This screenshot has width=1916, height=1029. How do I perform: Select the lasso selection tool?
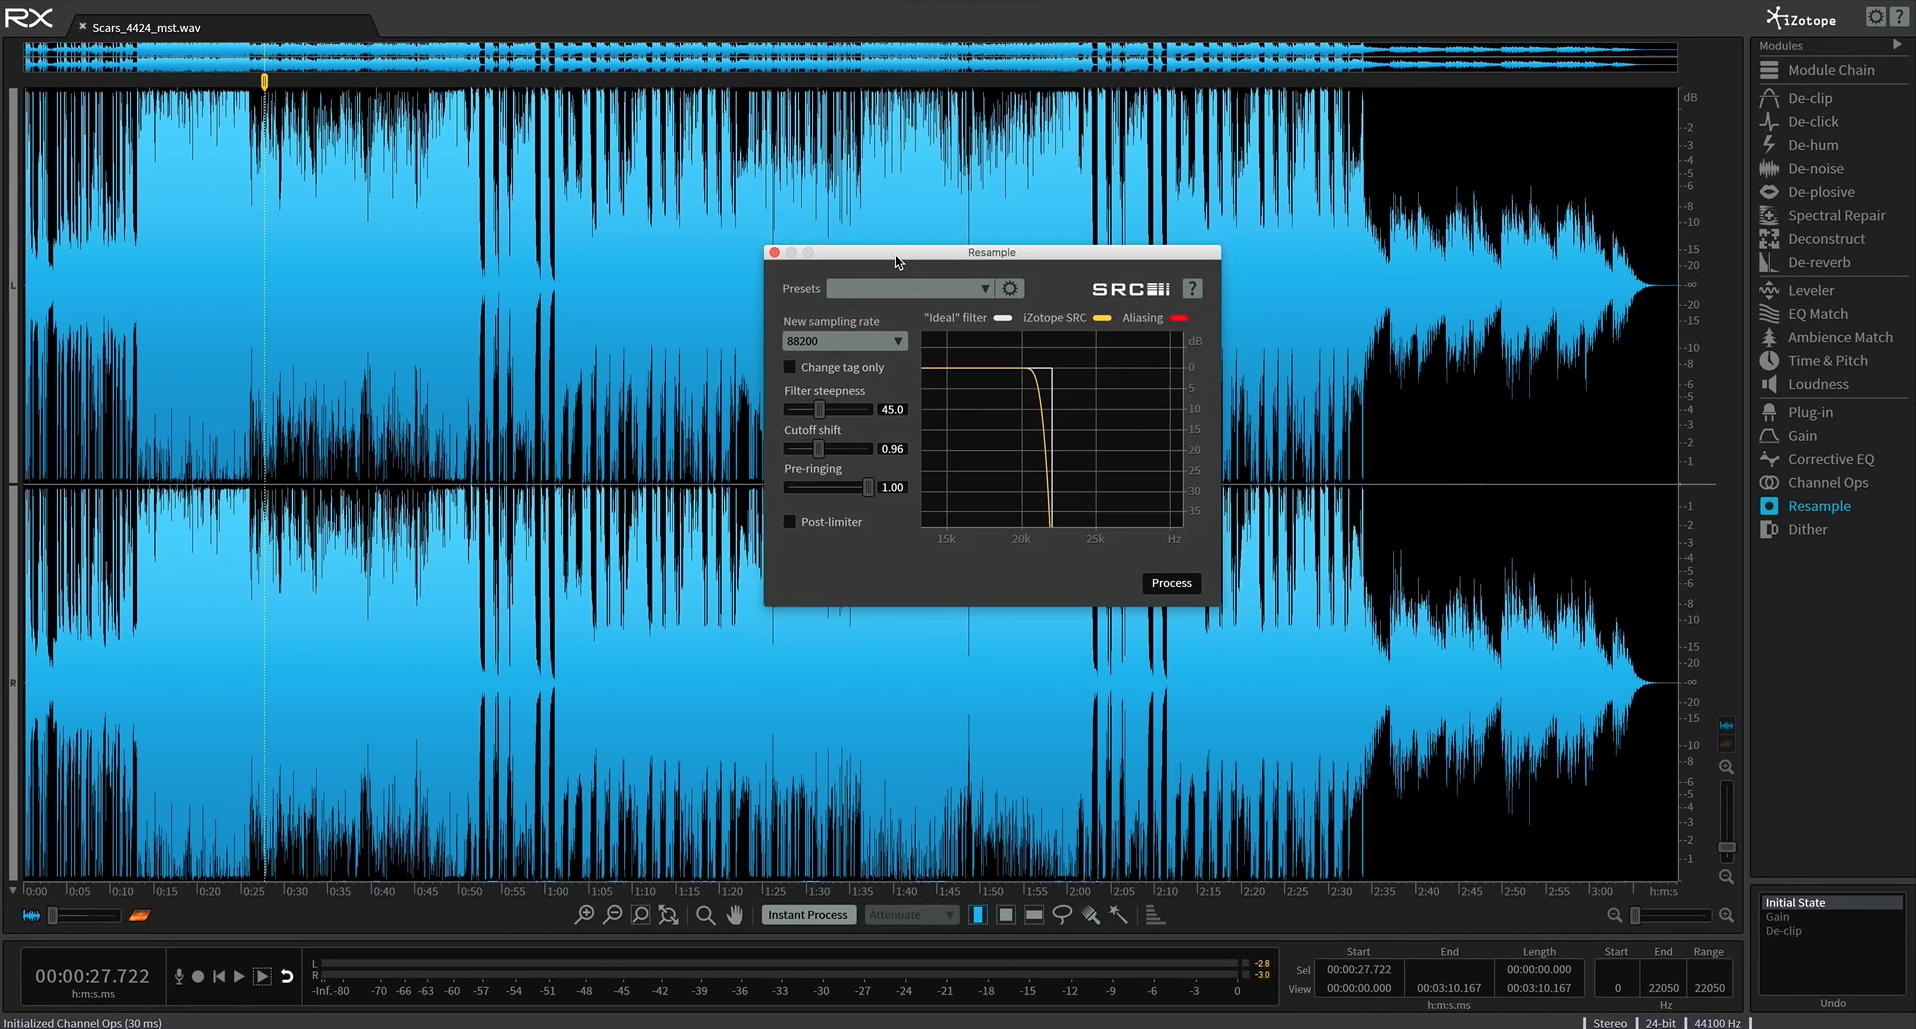point(1062,915)
